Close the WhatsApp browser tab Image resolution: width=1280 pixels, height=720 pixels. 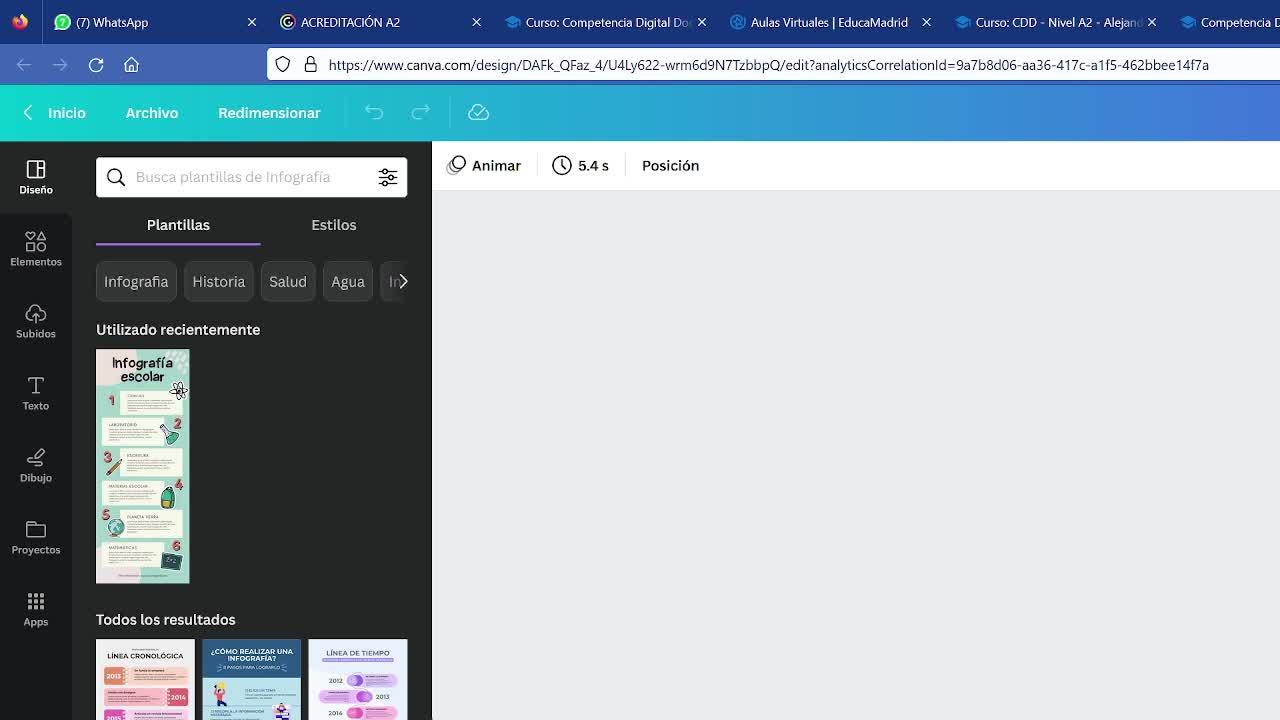coord(252,22)
